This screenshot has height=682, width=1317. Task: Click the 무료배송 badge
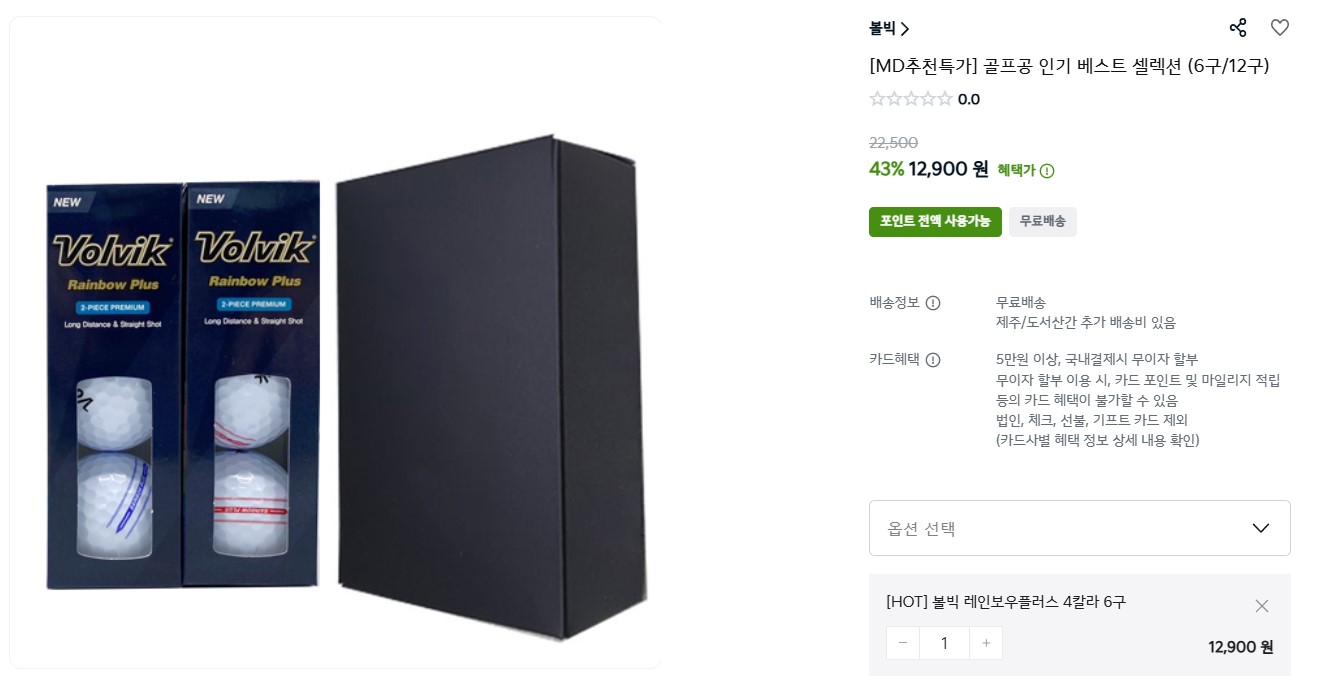tap(1043, 222)
